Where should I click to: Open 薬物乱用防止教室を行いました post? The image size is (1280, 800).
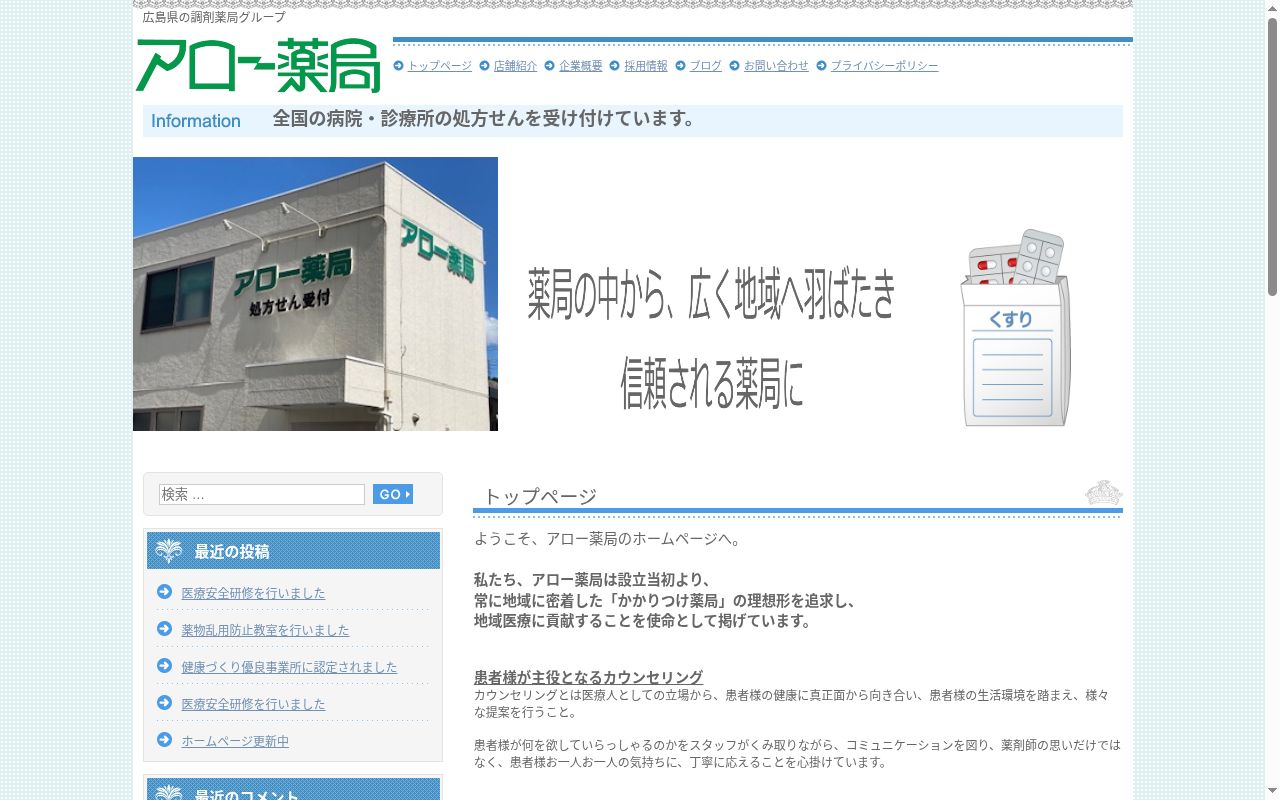tap(265, 630)
